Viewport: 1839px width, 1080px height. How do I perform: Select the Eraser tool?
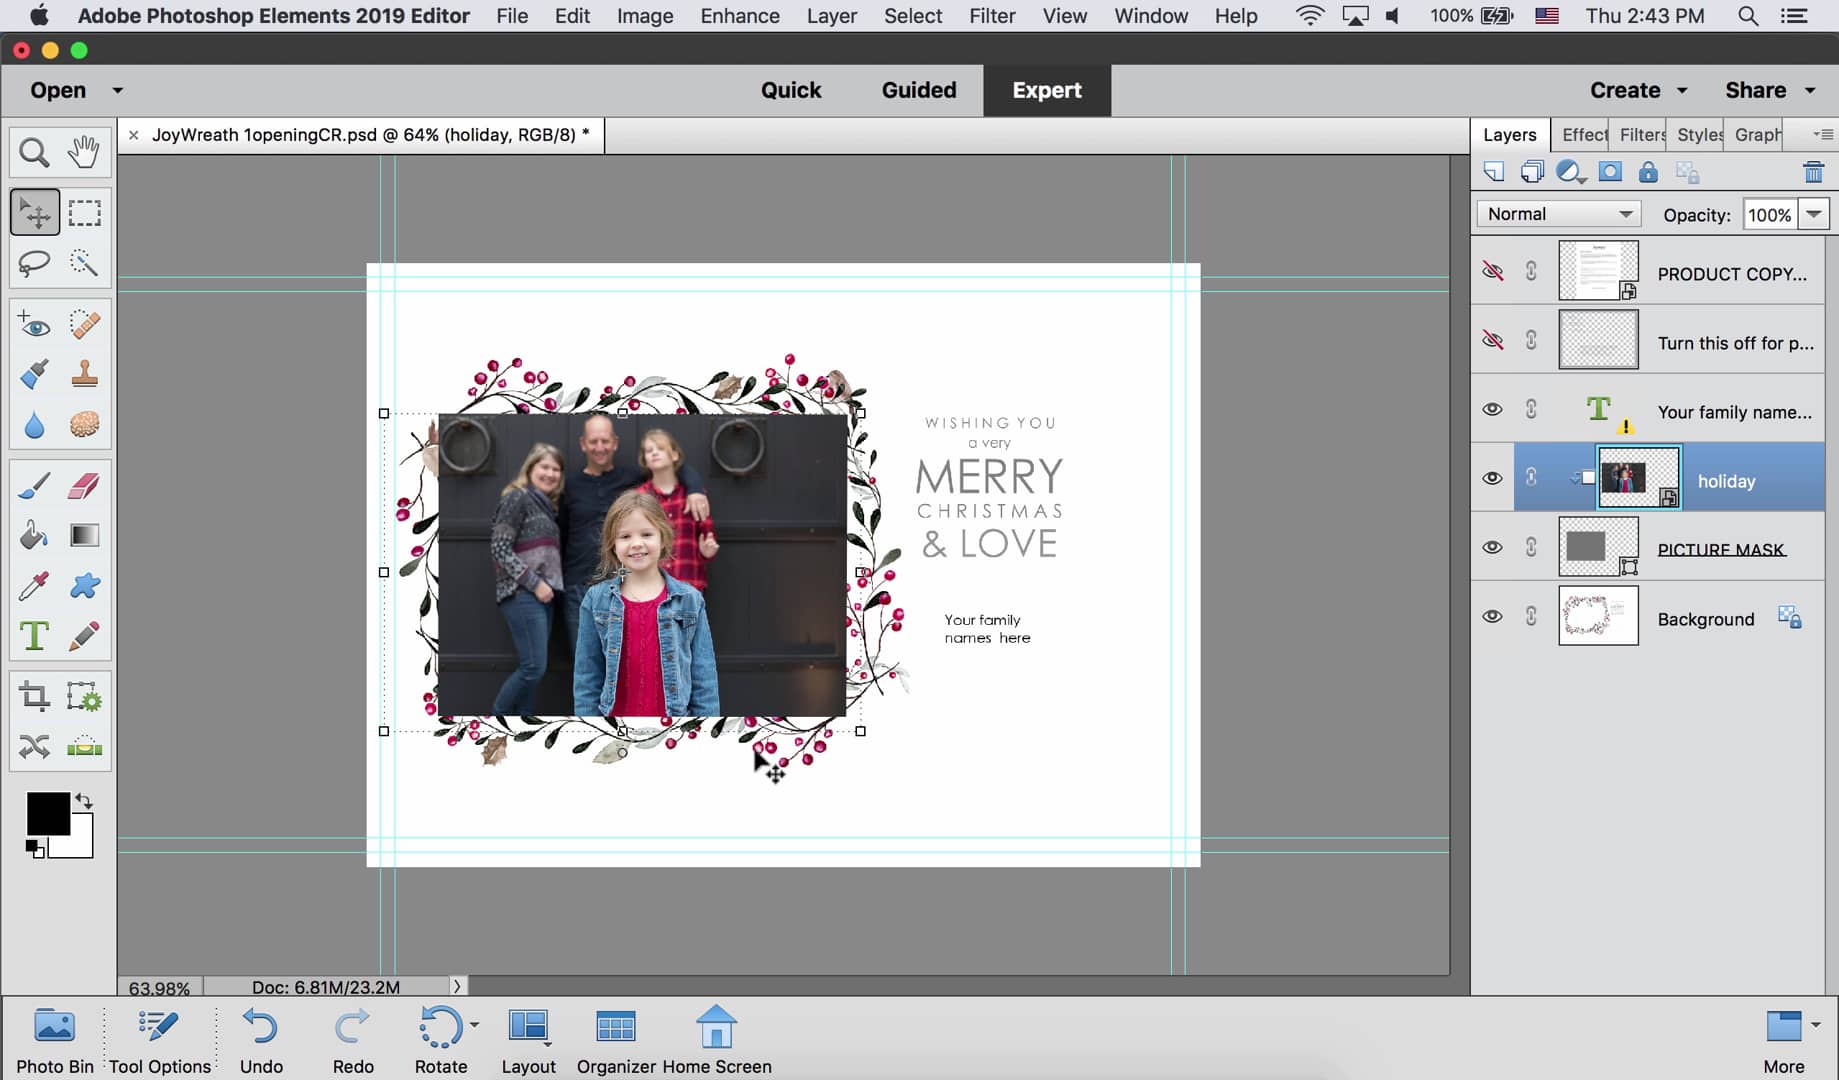coord(85,484)
